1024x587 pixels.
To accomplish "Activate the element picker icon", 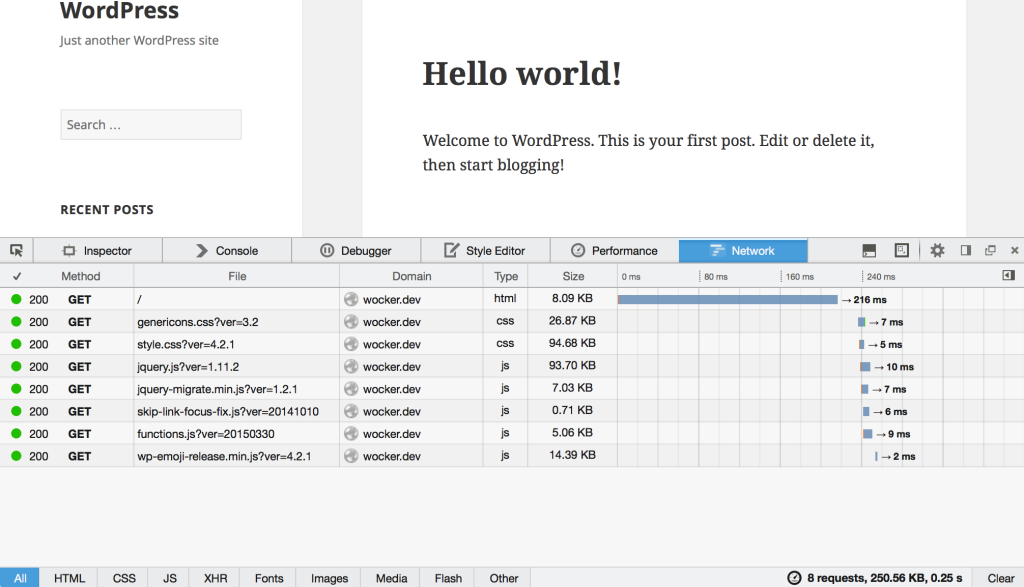I will point(16,250).
